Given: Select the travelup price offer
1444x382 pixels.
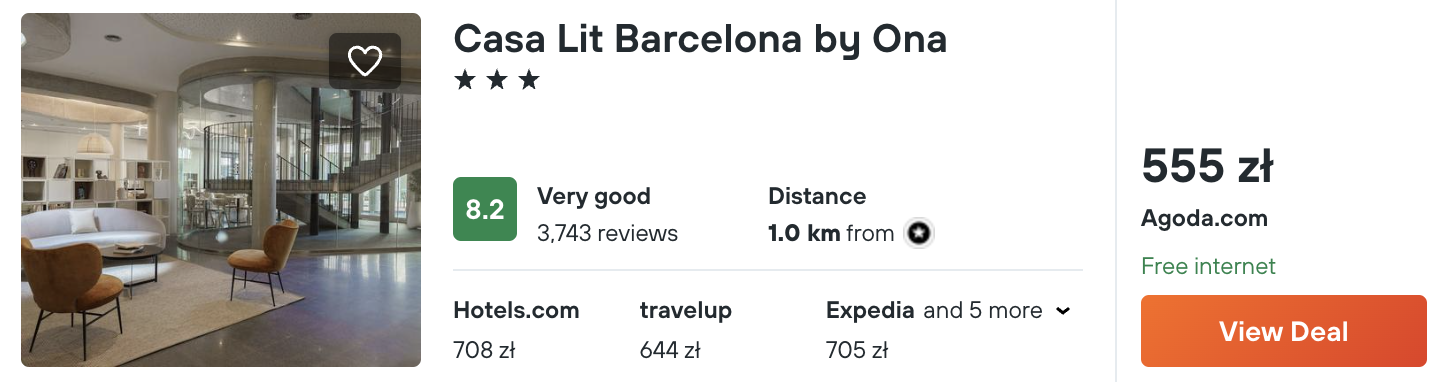Looking at the screenshot, I should tap(686, 330).
